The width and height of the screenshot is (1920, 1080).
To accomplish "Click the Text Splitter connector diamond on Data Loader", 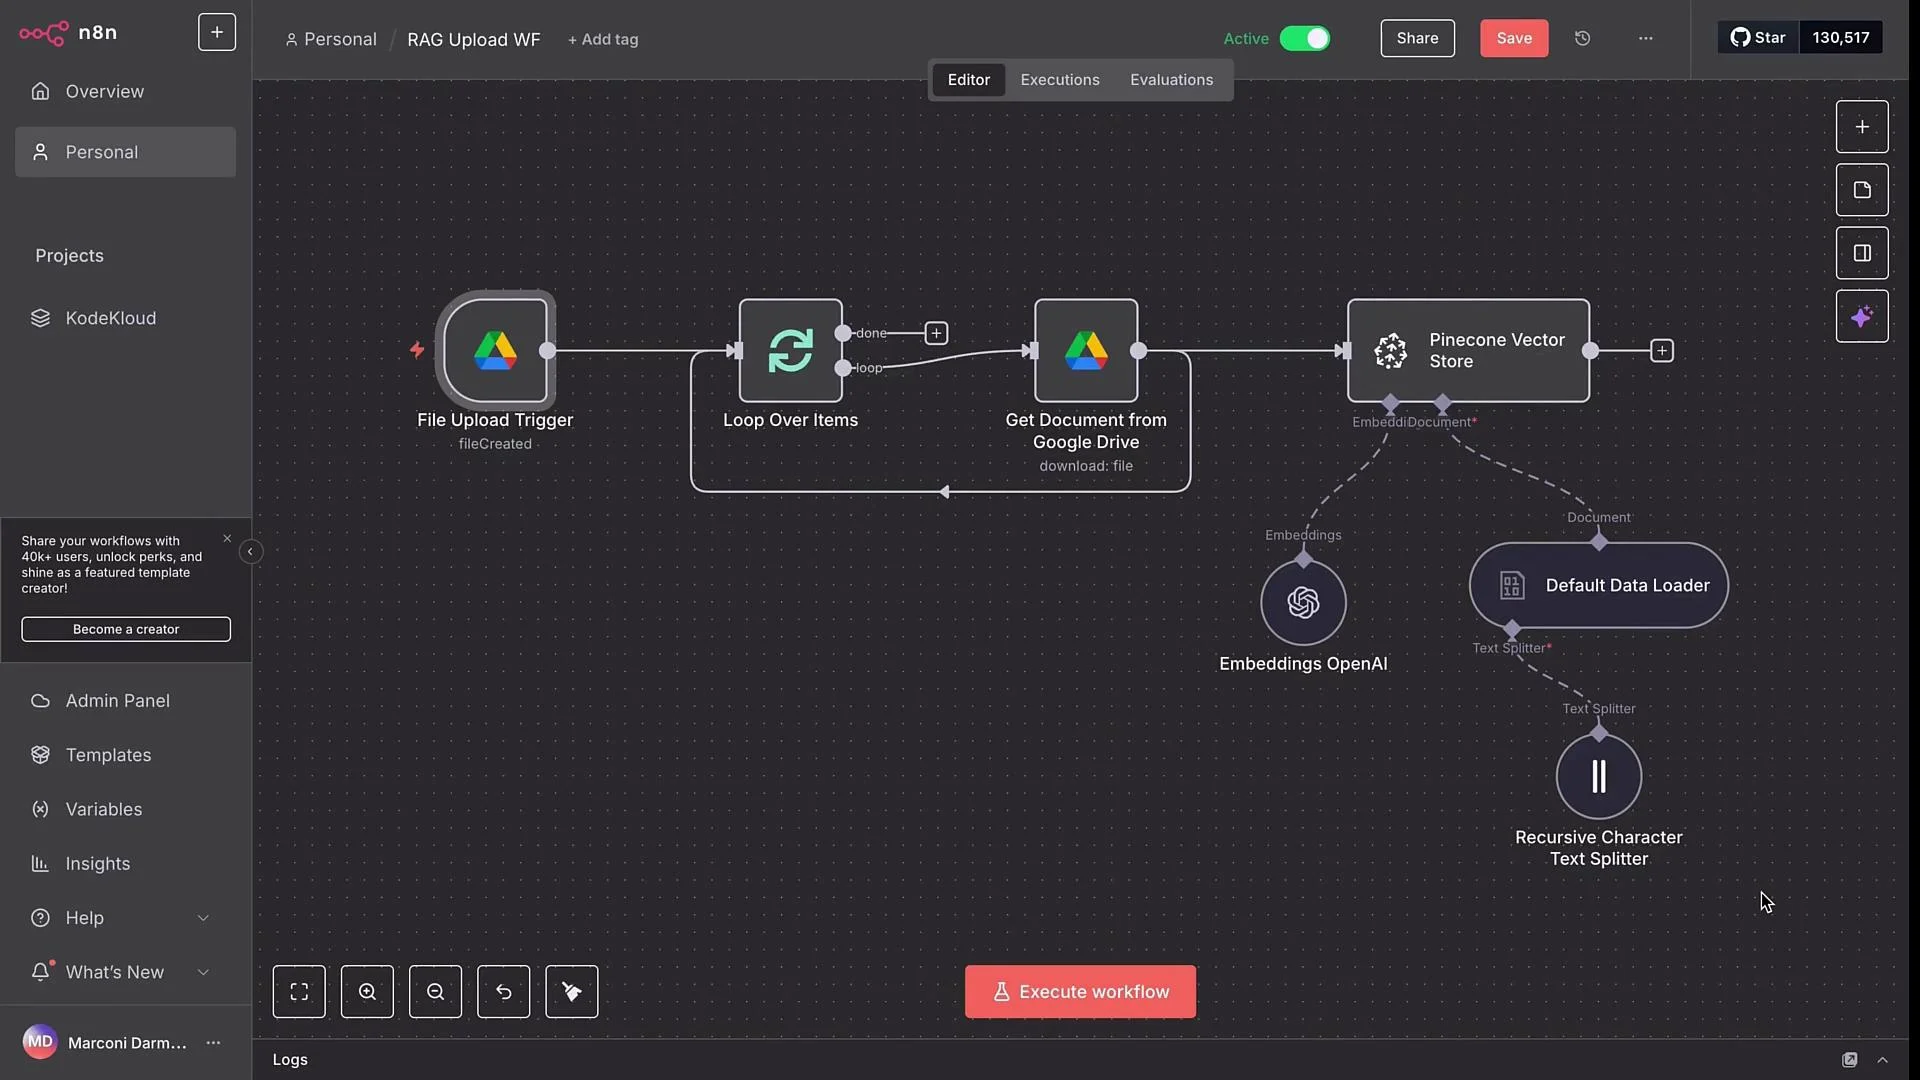I will click(x=1511, y=629).
